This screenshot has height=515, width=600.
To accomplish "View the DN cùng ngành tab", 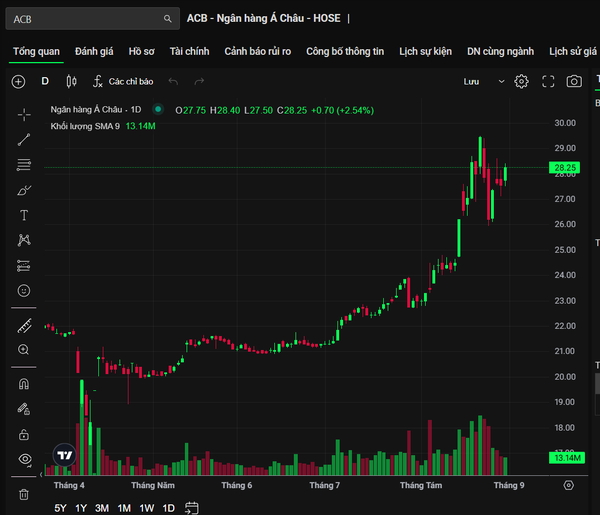I will pyautogui.click(x=500, y=51).
